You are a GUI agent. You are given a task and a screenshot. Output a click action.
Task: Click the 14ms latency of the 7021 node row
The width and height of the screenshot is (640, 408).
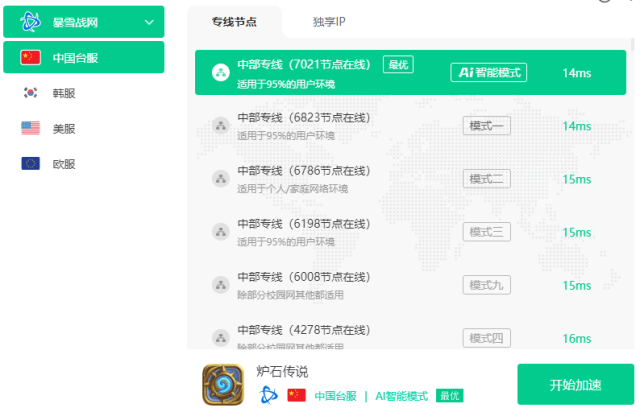[x=576, y=73]
